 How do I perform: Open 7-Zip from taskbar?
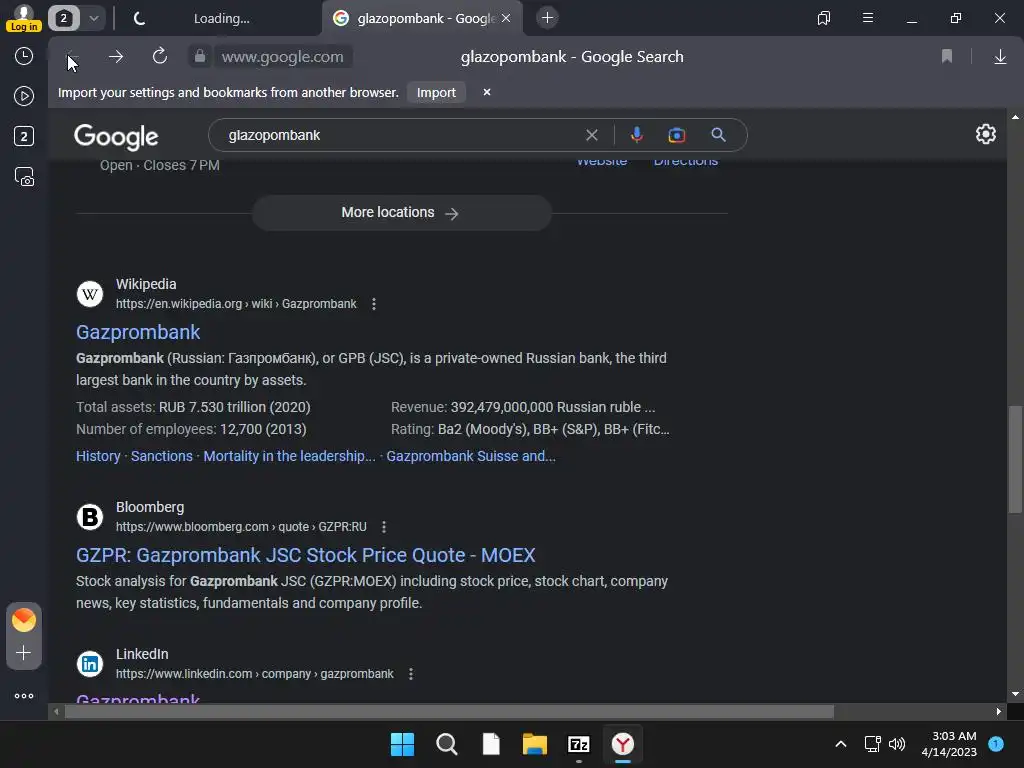579,744
